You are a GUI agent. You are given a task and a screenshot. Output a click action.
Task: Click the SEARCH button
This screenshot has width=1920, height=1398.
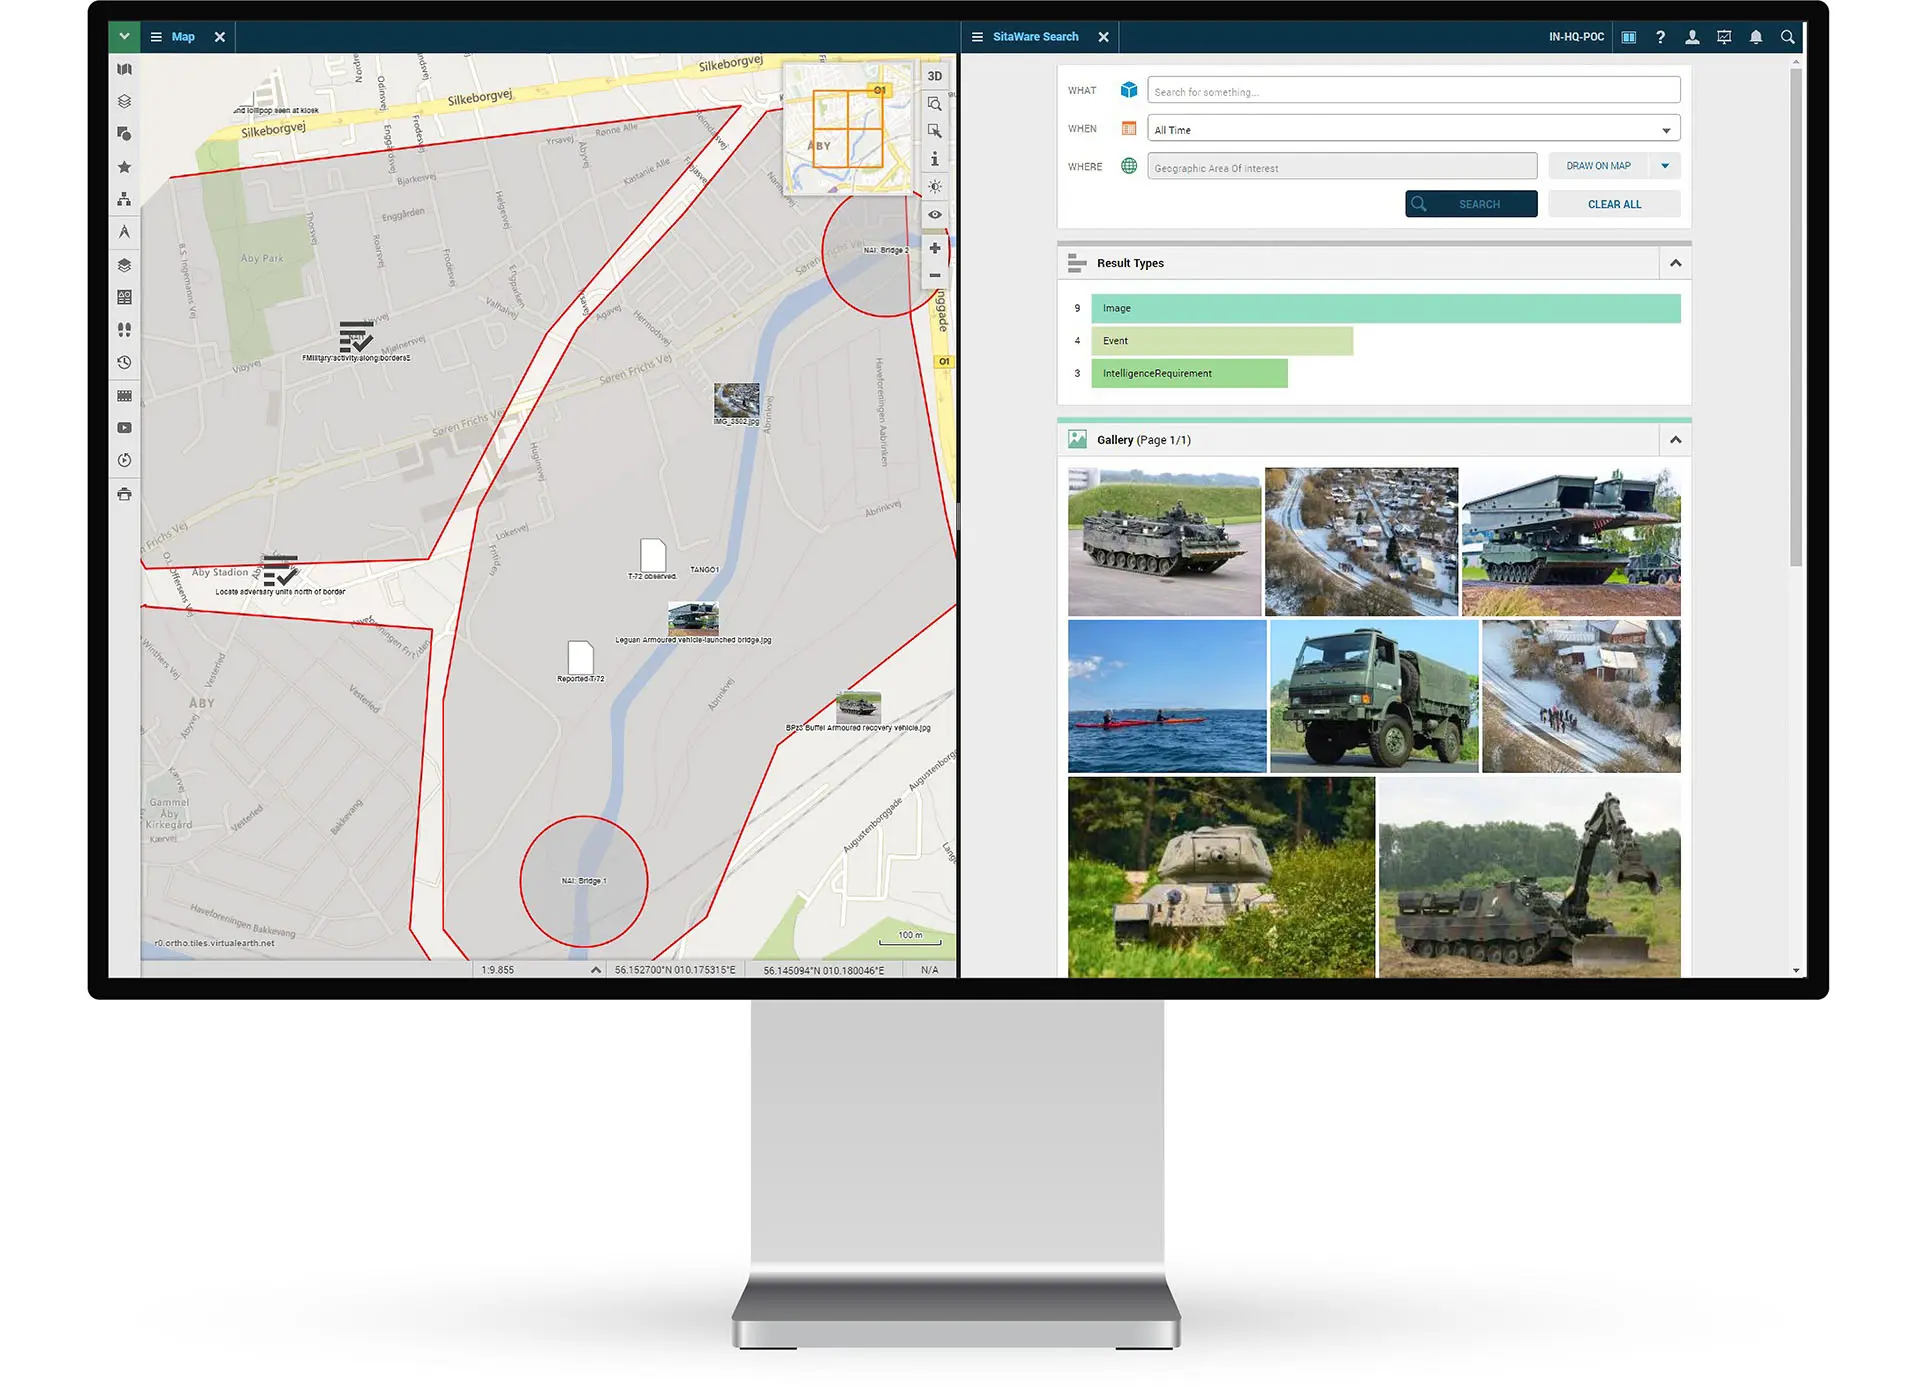click(x=1471, y=204)
